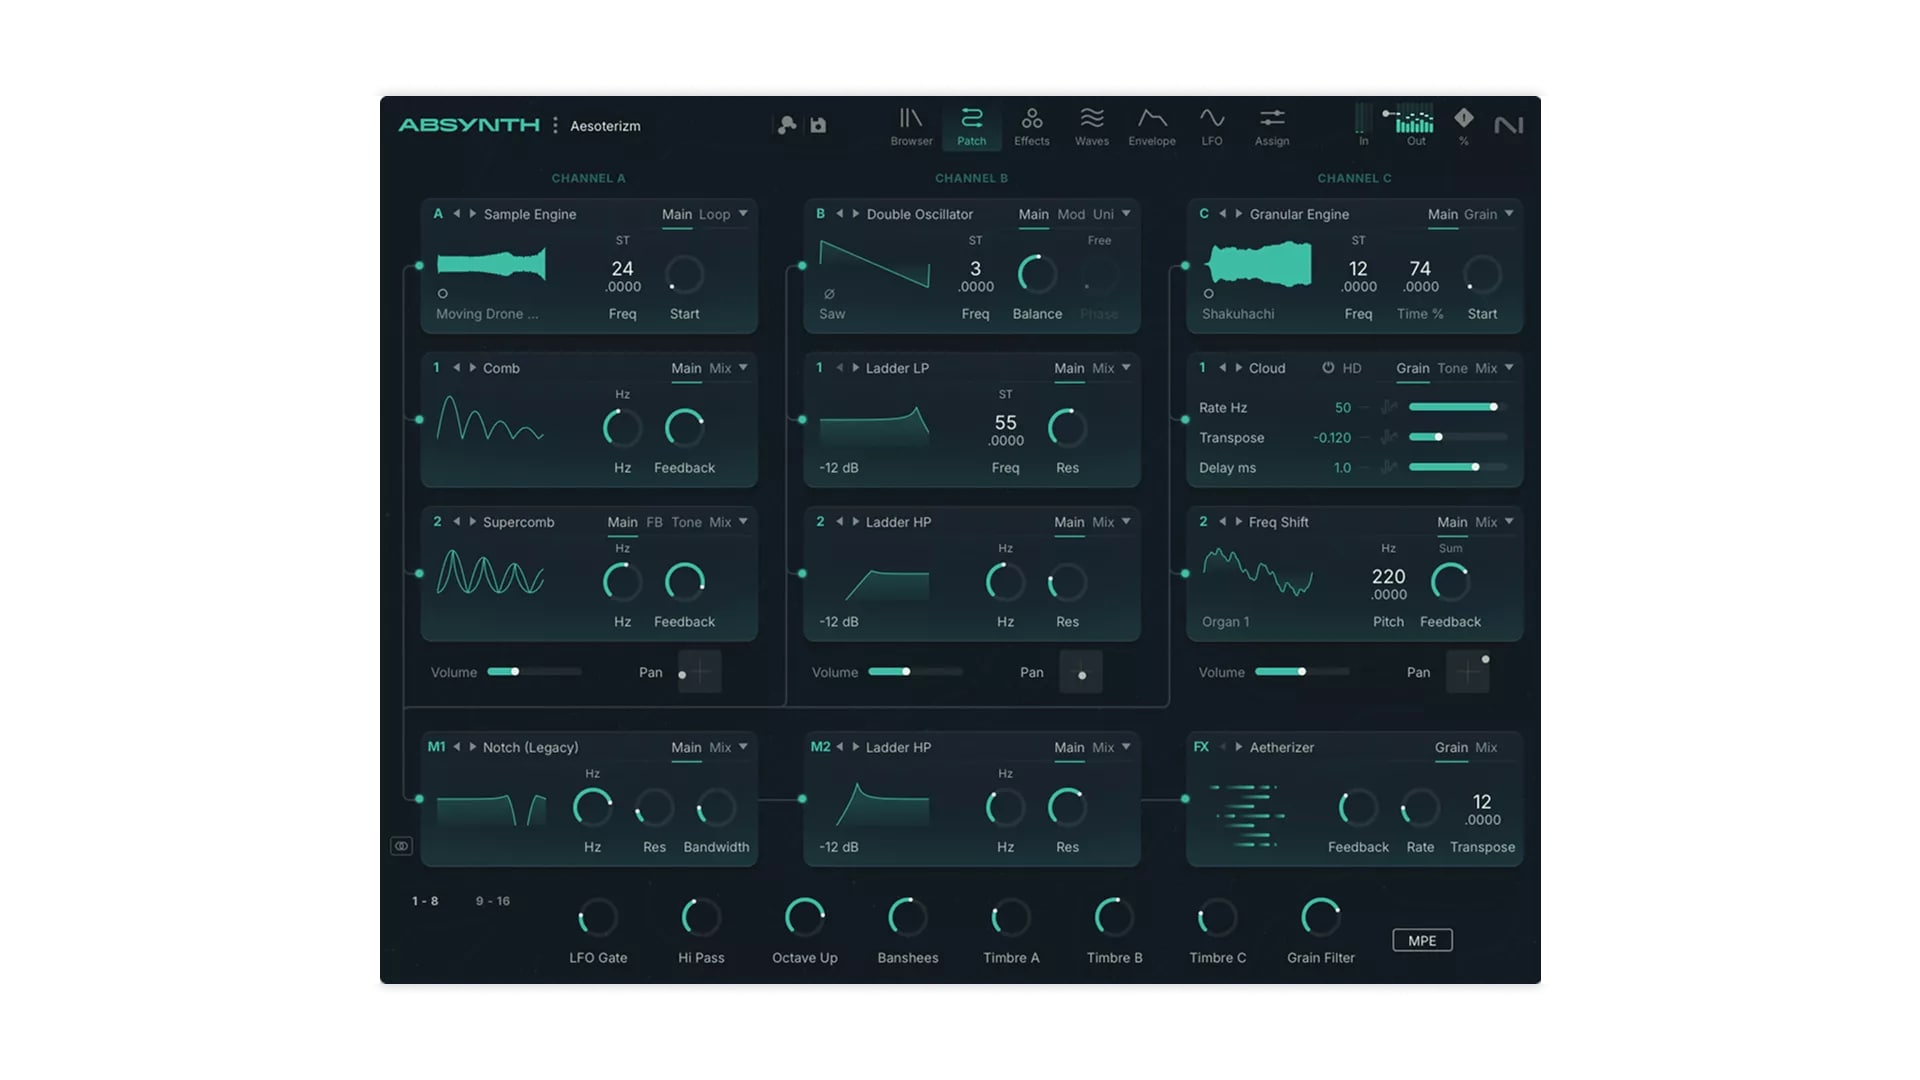Switch to the Waves page
The width and height of the screenshot is (1920, 1080).
[1091, 126]
